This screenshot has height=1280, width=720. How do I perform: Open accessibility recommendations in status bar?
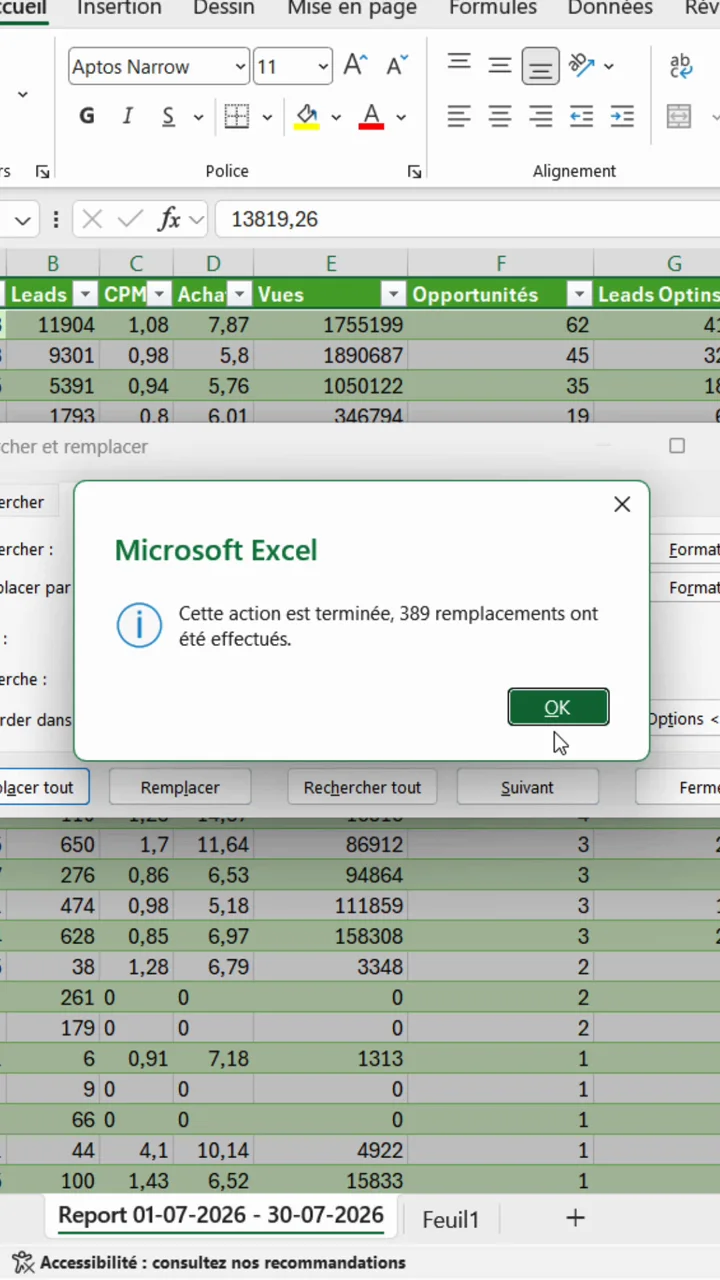tap(209, 1263)
